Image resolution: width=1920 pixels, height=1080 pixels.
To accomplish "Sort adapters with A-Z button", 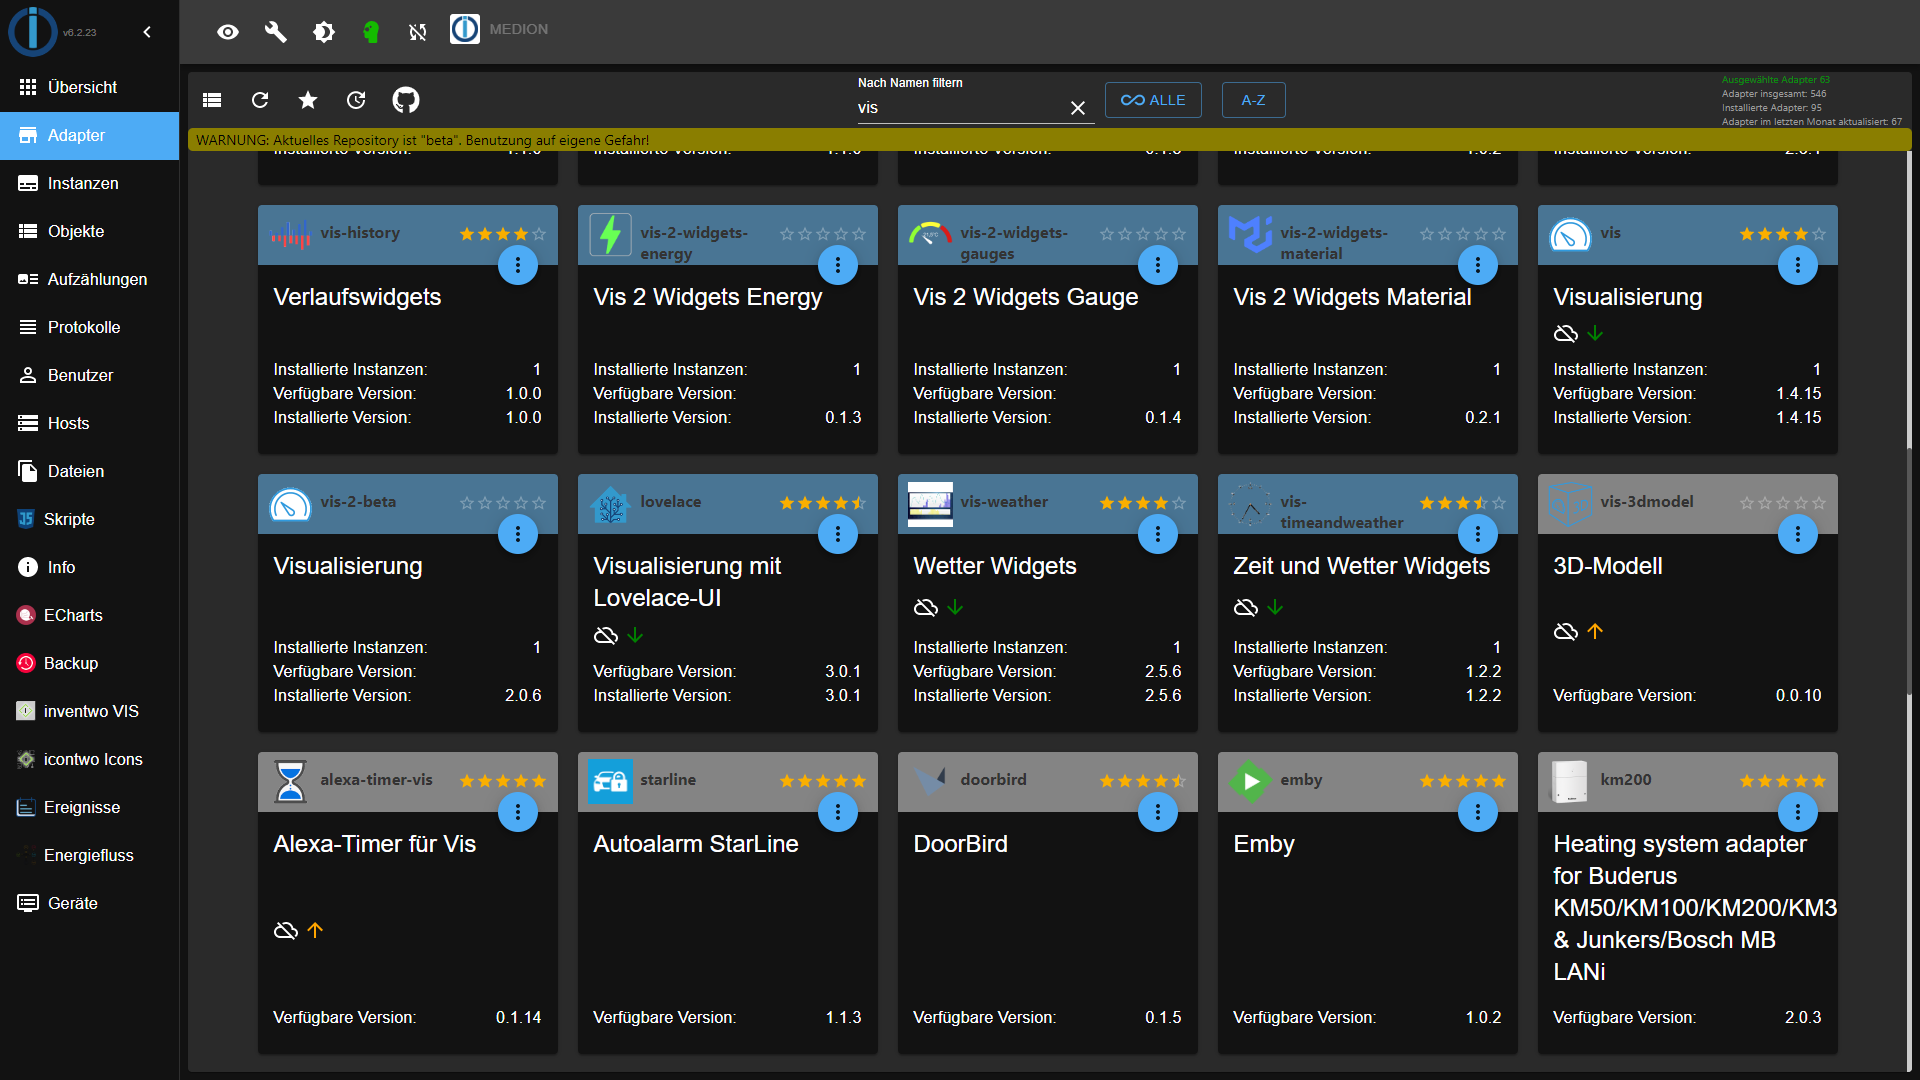I will coord(1253,100).
